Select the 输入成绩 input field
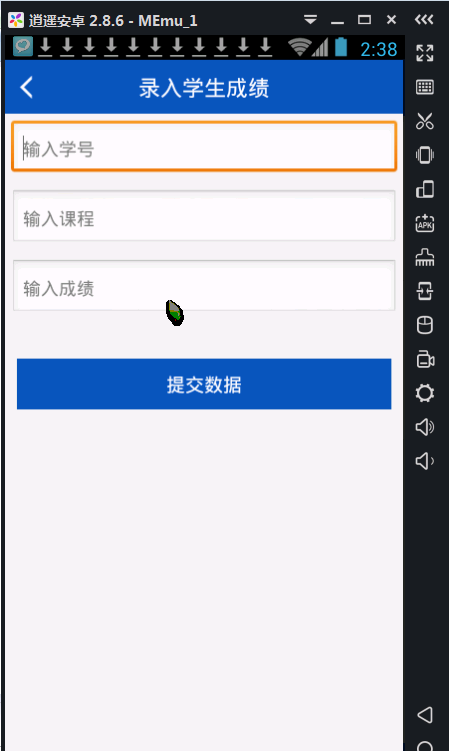Viewport: 449px width, 751px height. (204, 285)
